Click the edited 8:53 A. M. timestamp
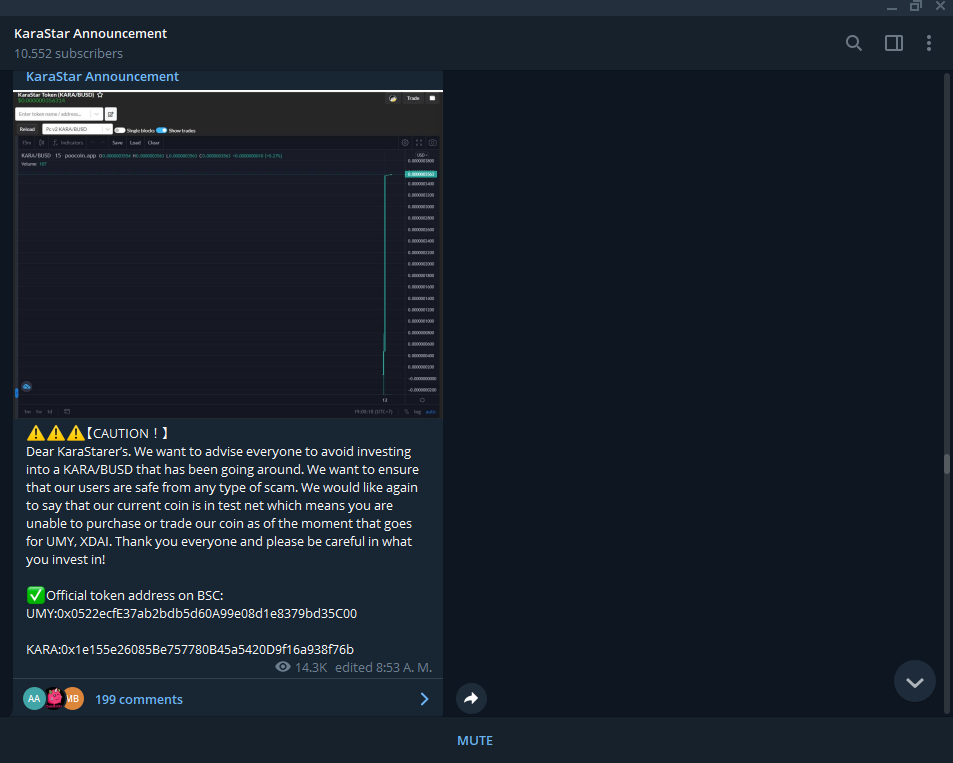 [x=384, y=668]
